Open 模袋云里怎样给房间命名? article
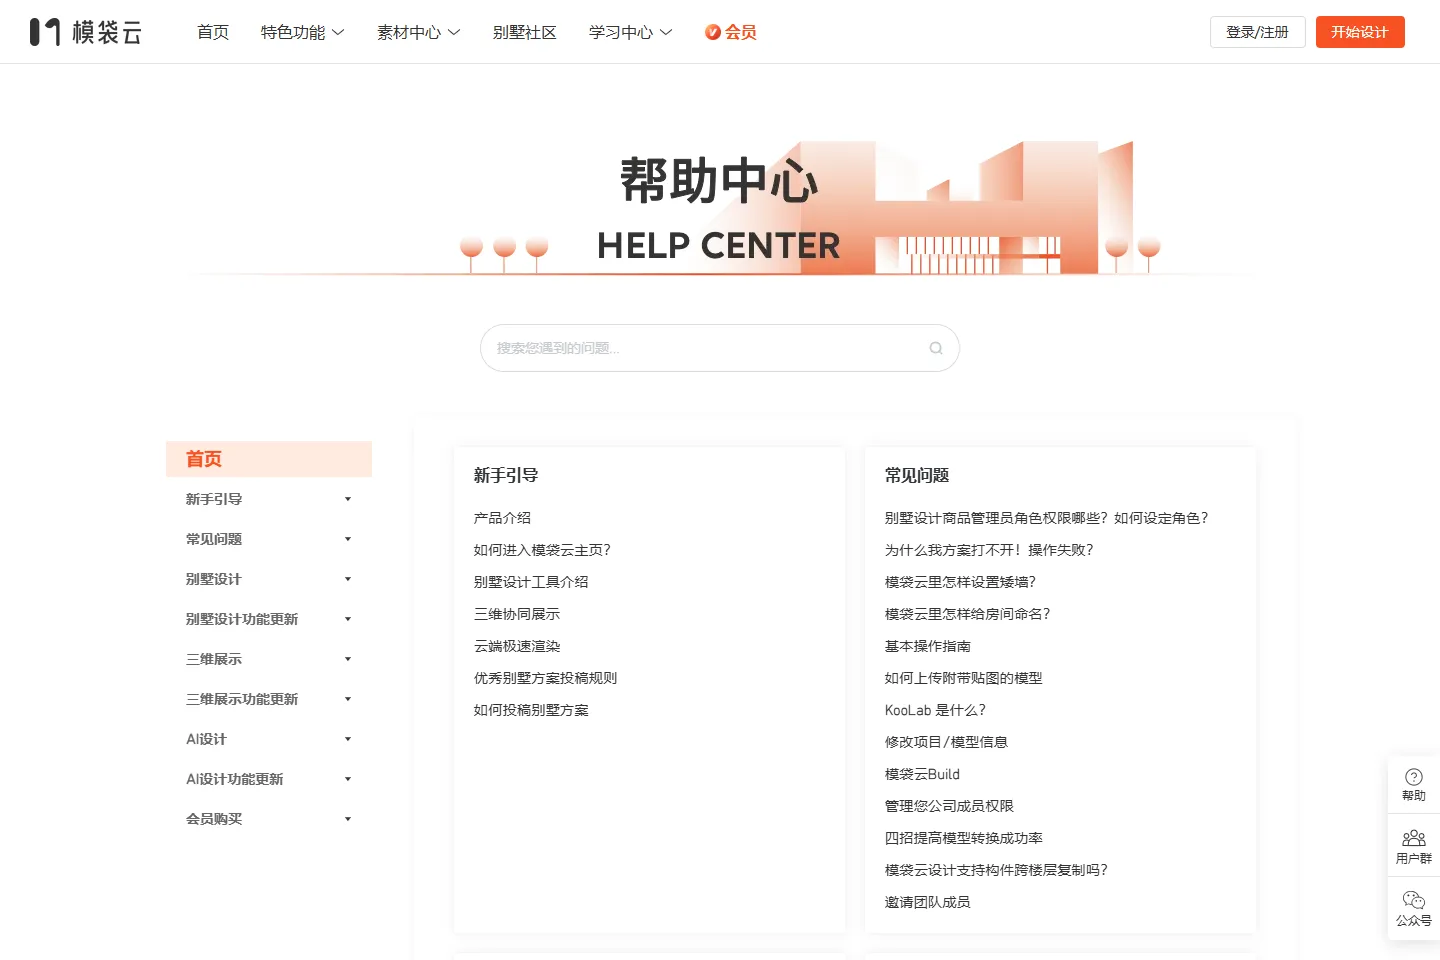1440x960 pixels. click(x=967, y=614)
